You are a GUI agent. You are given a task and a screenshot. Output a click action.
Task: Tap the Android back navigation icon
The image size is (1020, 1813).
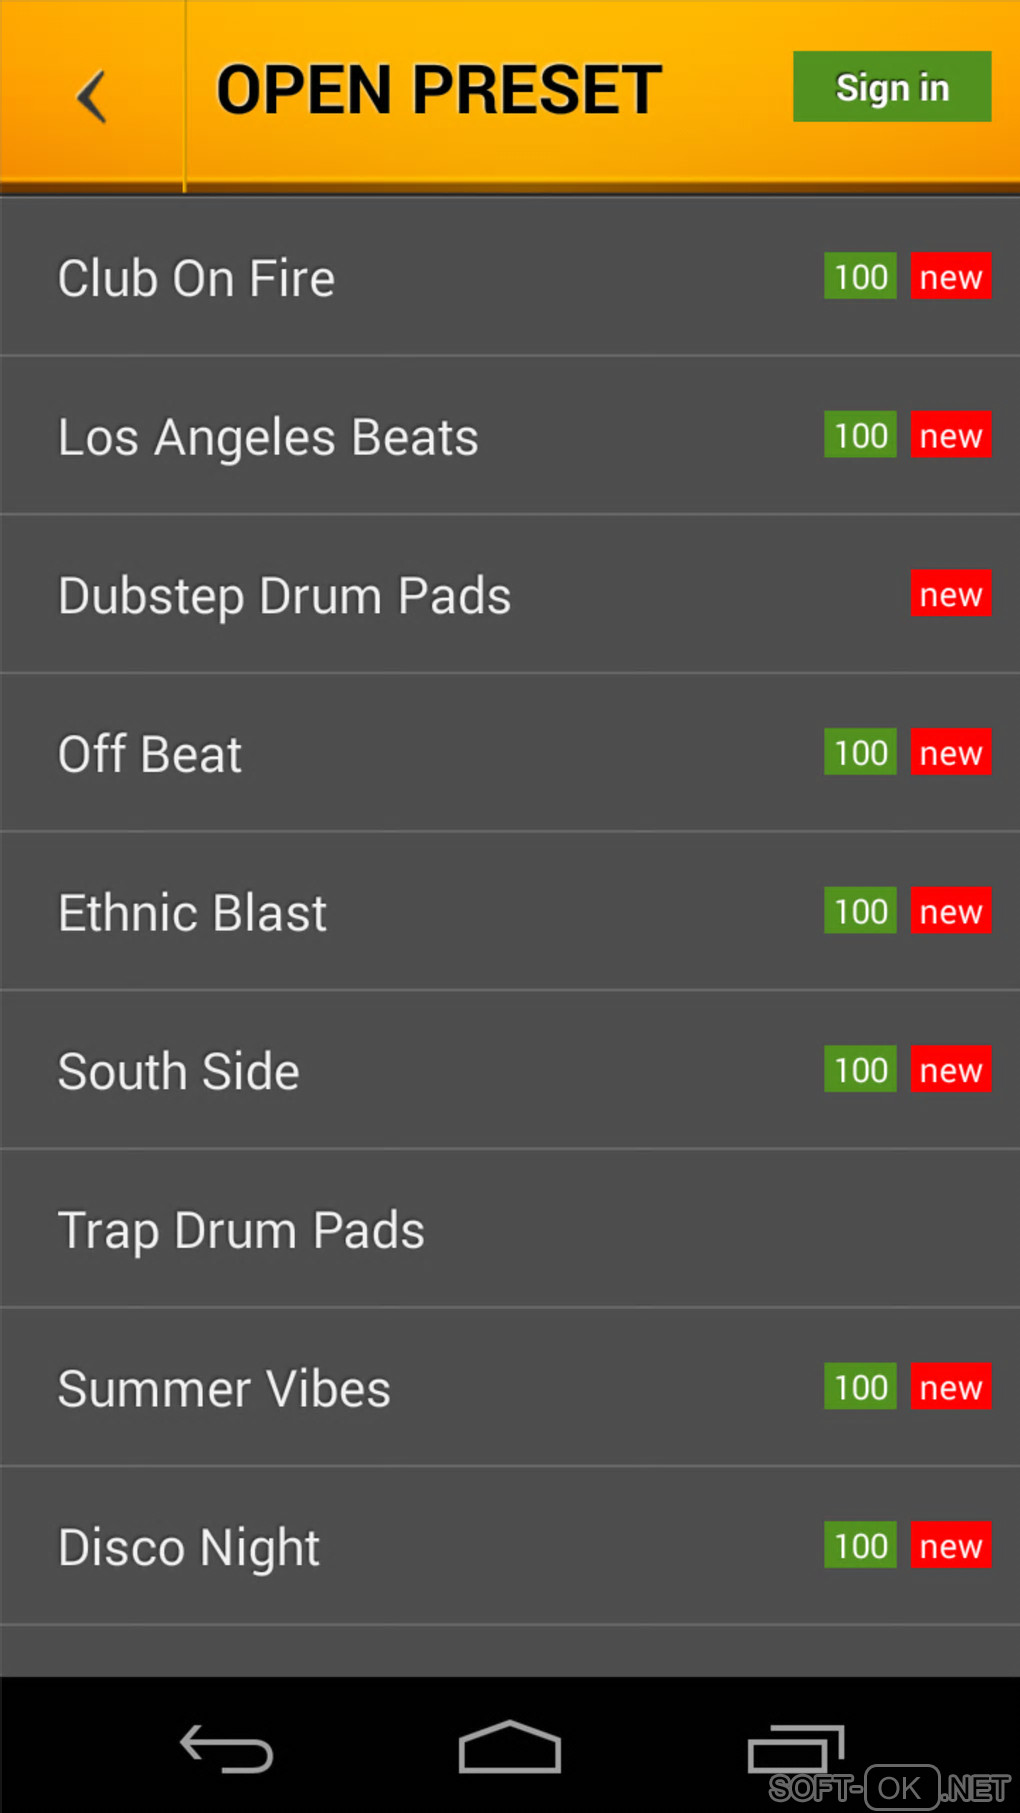pyautogui.click(x=226, y=1749)
